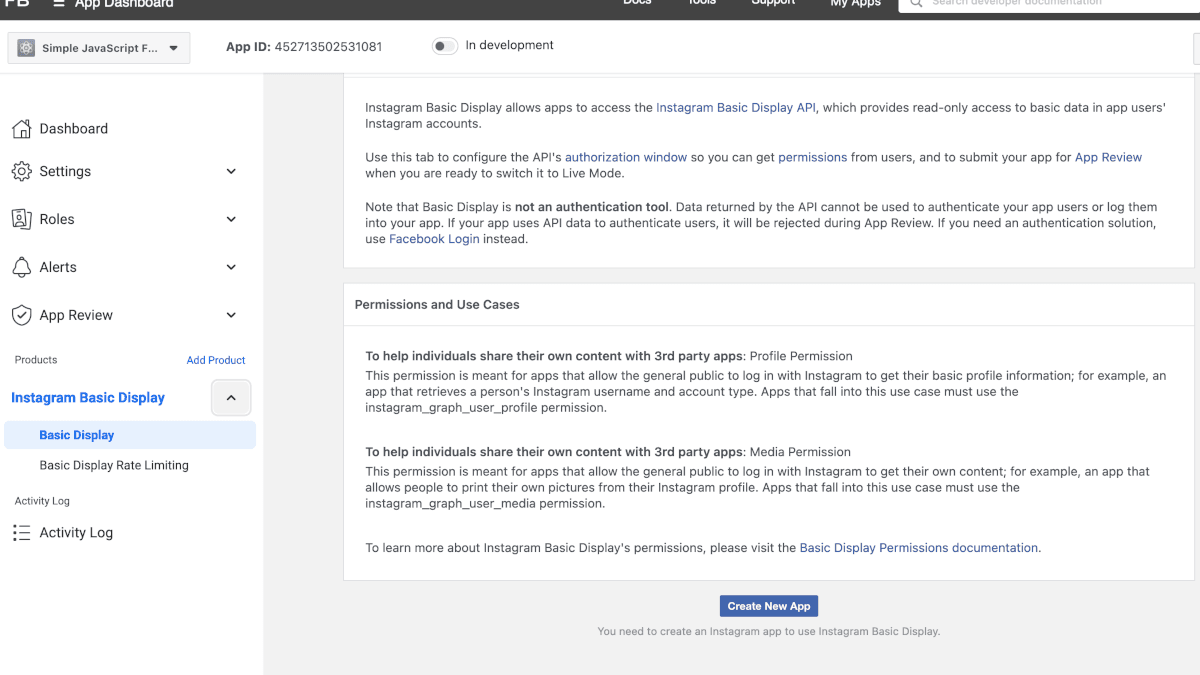Click the Create New App button
This screenshot has height=675, width=1200.
tap(769, 606)
